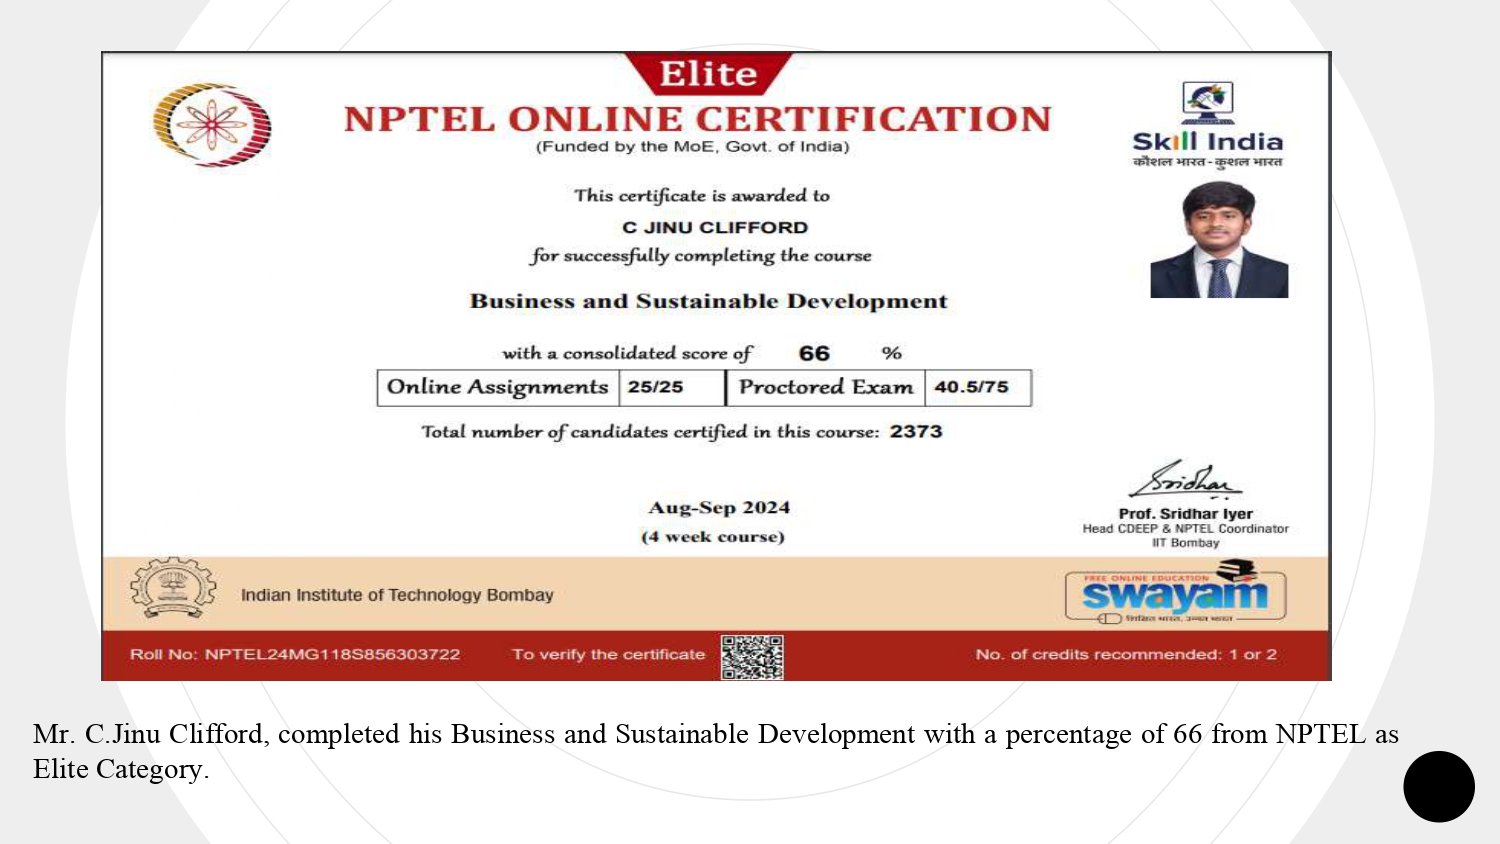Click the slide caption starting 'Mr. C.Jinu Clifford'
Viewport: 1500px width, 844px height.
(716, 751)
